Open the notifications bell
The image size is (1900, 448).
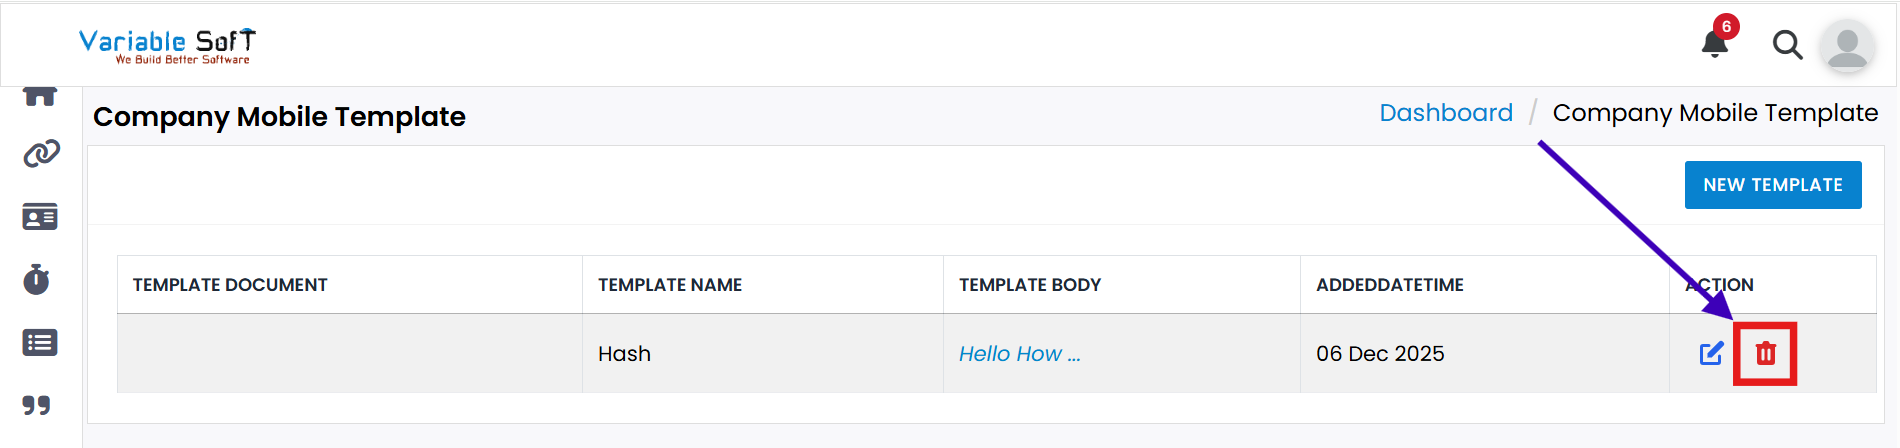tap(1716, 43)
